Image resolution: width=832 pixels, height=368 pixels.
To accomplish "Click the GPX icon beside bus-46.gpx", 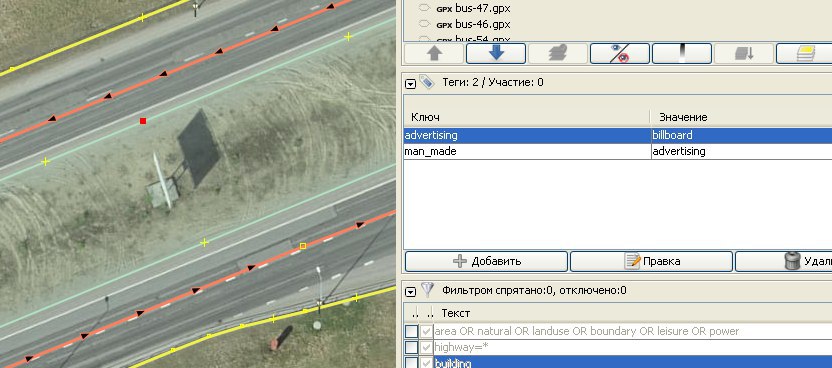I will point(444,25).
